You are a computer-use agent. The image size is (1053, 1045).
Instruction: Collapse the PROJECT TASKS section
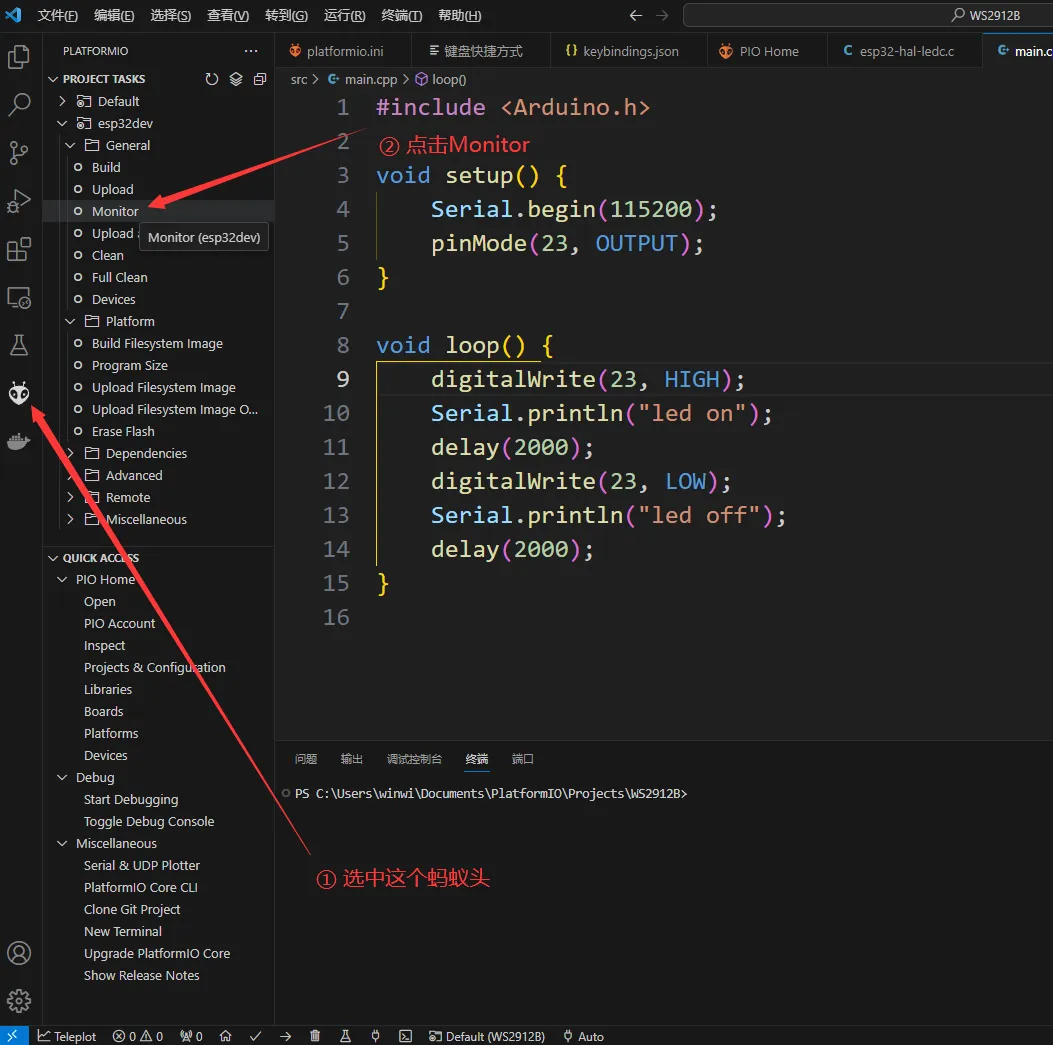54,79
